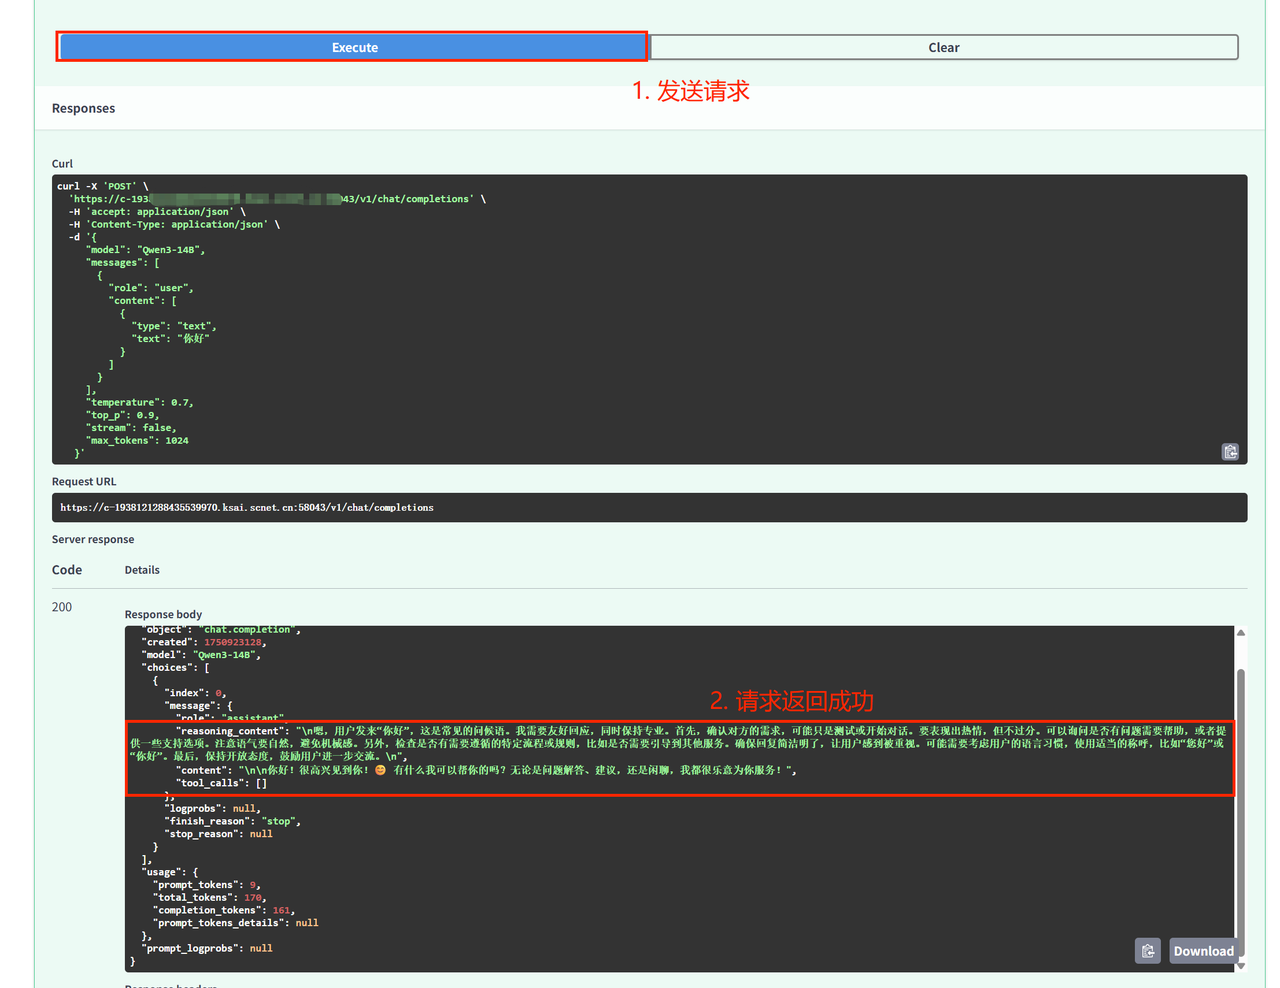Click the "logprobs": null line
This screenshot has width=1280, height=988.
click(x=213, y=808)
